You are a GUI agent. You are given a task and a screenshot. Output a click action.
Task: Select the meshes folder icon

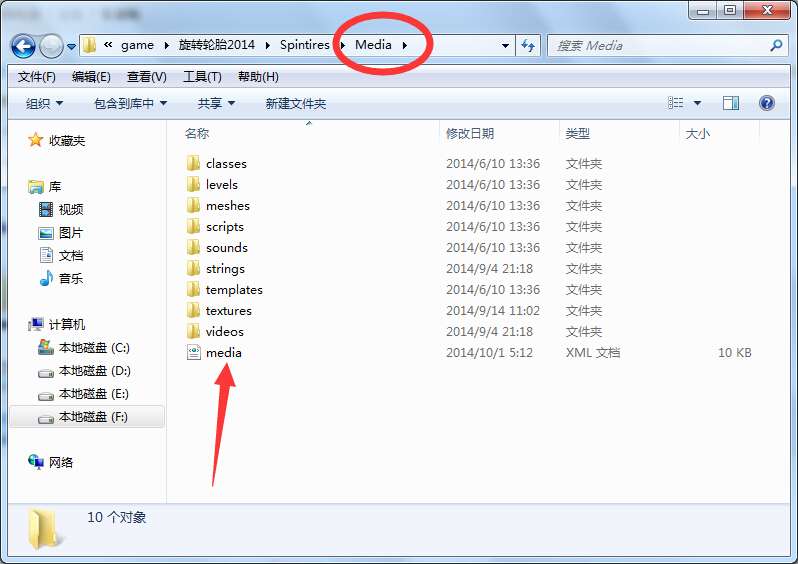pyautogui.click(x=193, y=205)
